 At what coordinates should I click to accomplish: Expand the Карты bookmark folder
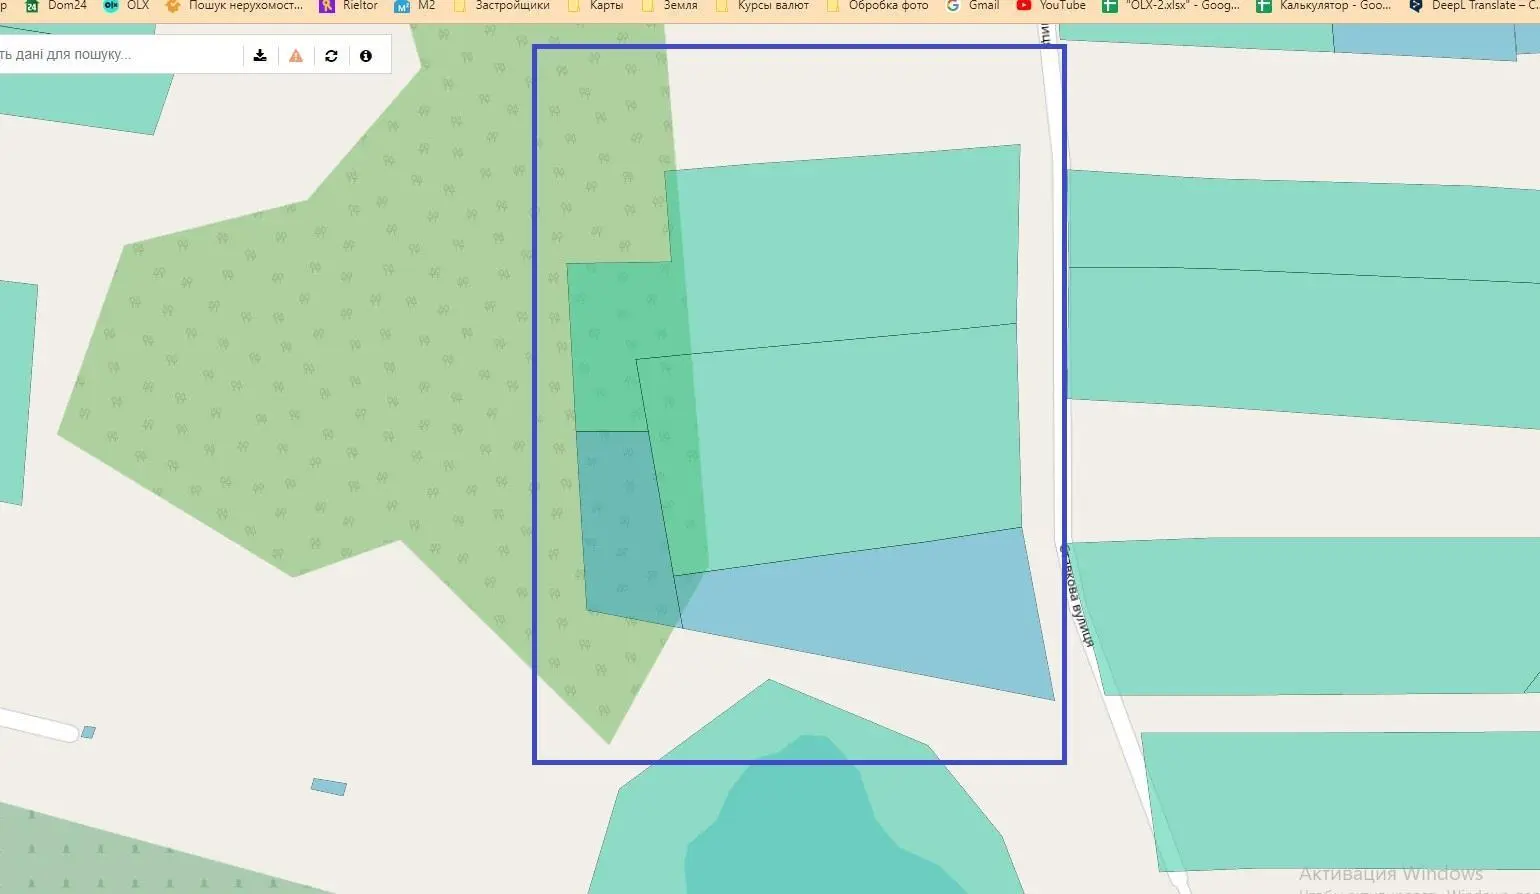pos(596,6)
